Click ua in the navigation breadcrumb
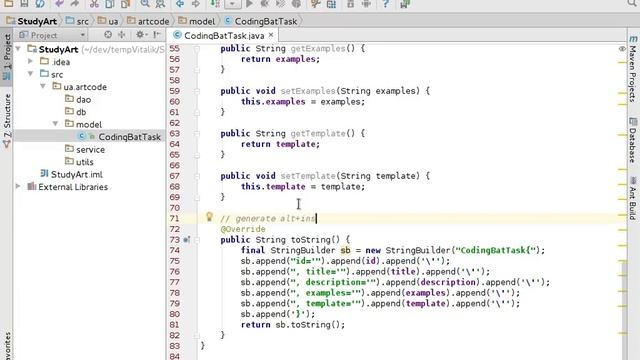 point(108,21)
